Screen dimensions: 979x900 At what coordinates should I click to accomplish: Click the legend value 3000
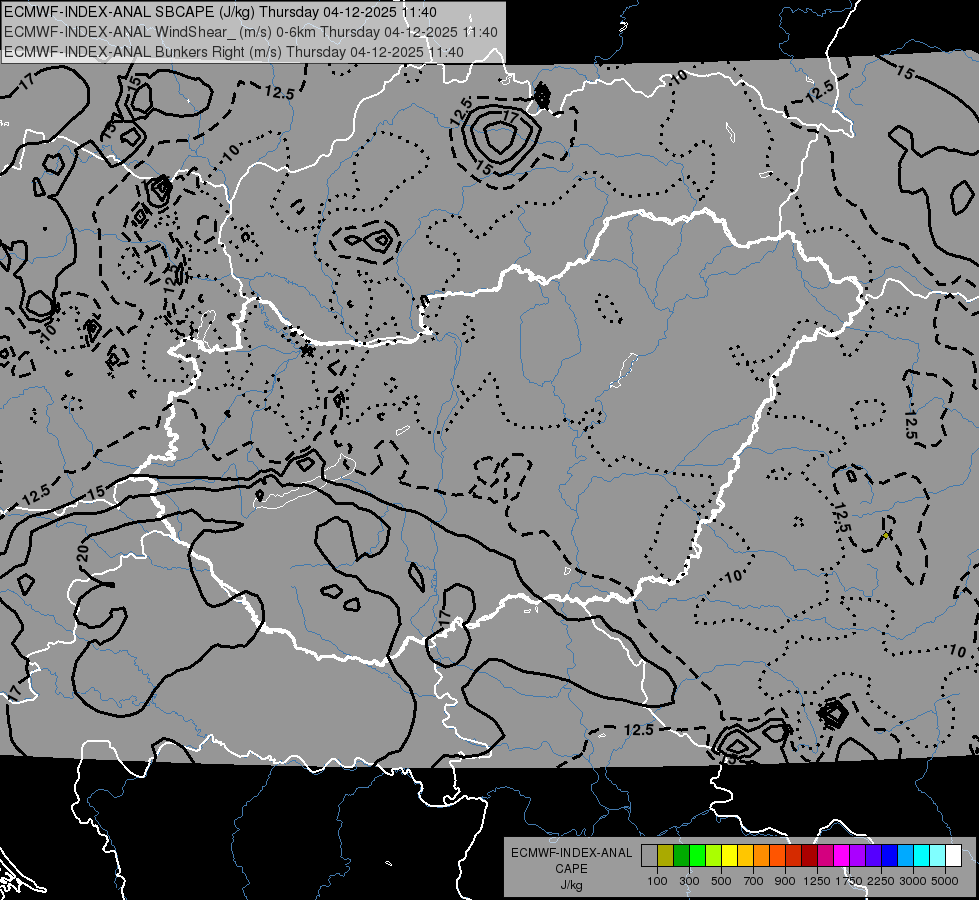point(913,881)
